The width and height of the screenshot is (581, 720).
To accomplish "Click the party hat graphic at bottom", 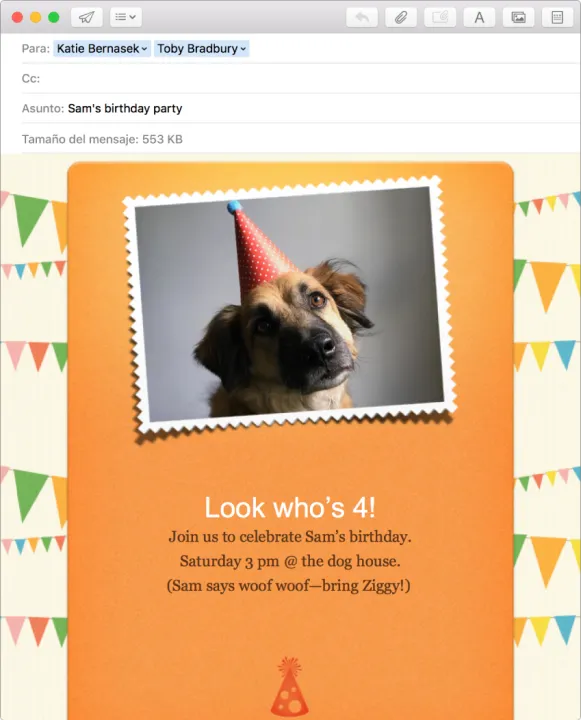I will [x=289, y=686].
